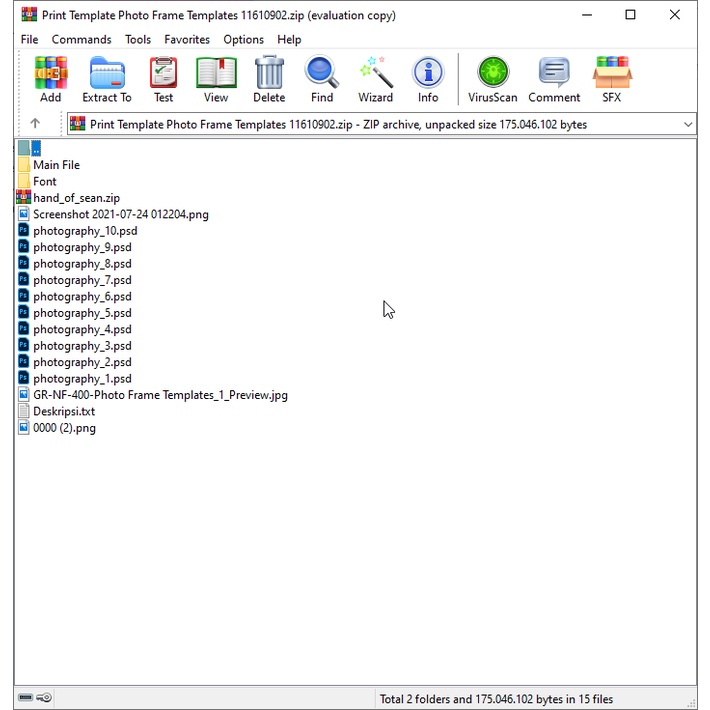Click the drive icon in status bar
Screen dimensions: 710x710
point(26,698)
